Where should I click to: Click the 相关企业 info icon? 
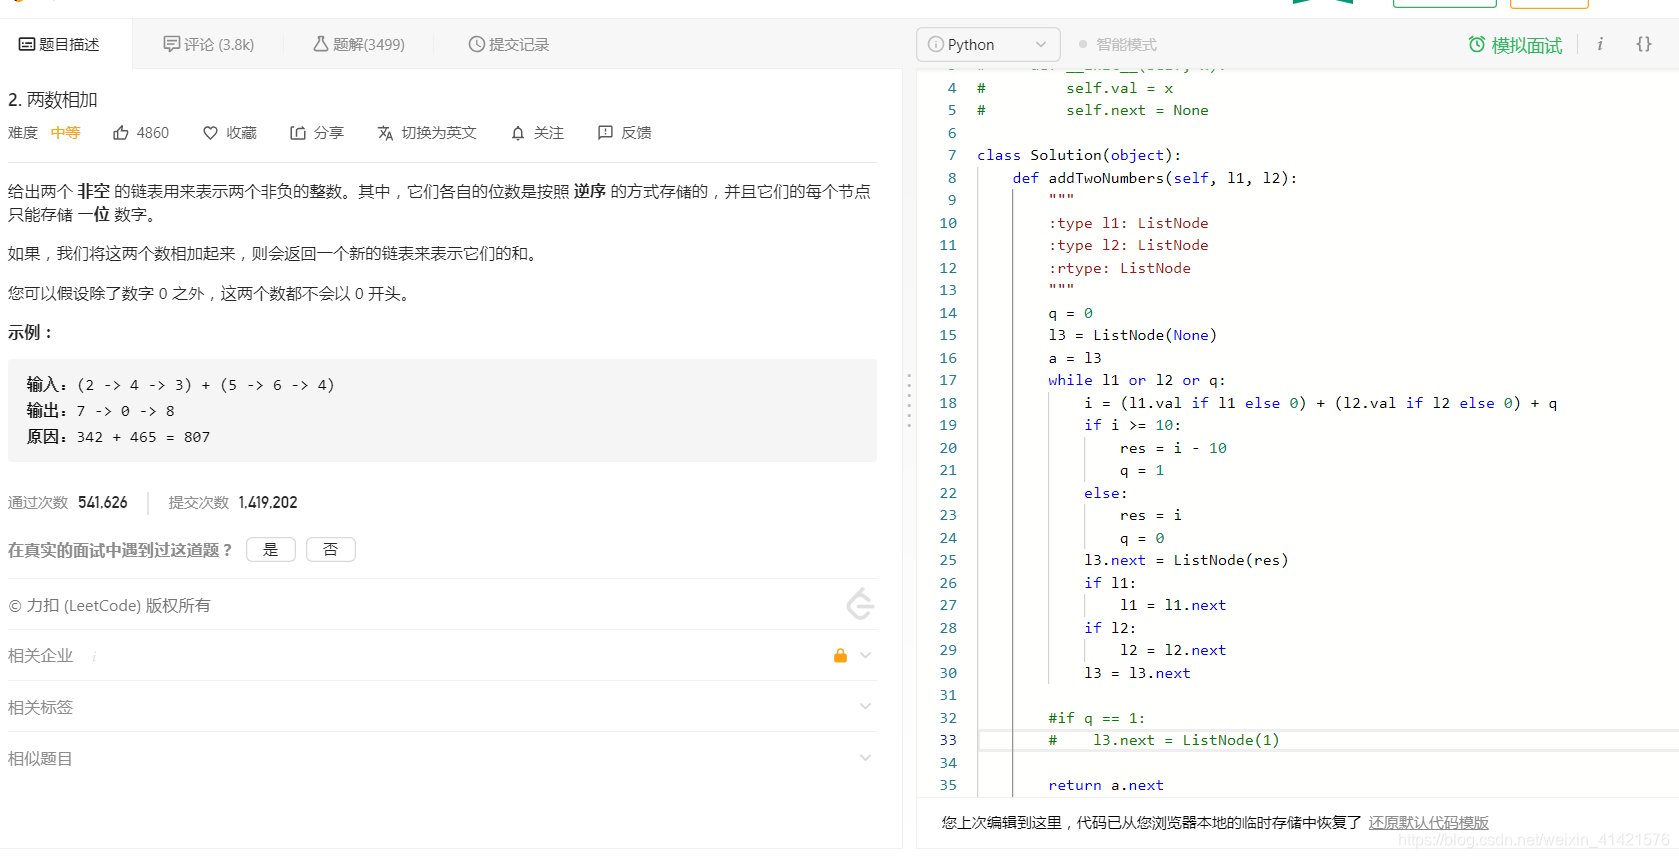(x=94, y=656)
